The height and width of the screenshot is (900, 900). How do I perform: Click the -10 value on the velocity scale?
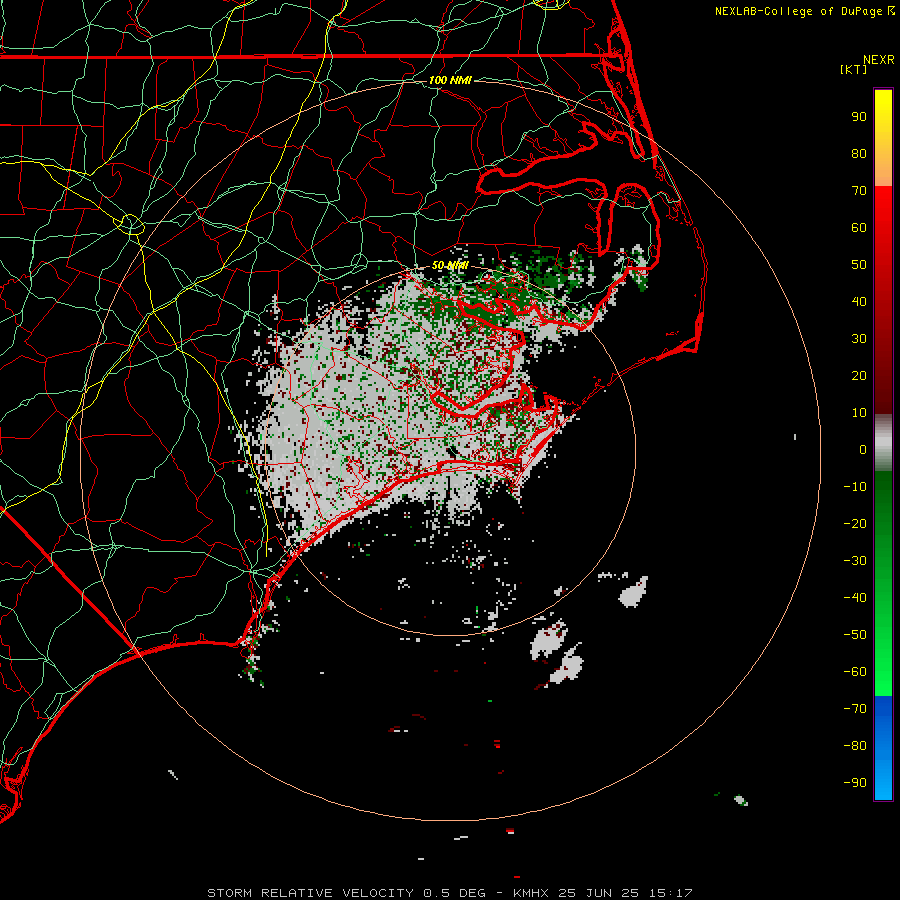pyautogui.click(x=855, y=487)
